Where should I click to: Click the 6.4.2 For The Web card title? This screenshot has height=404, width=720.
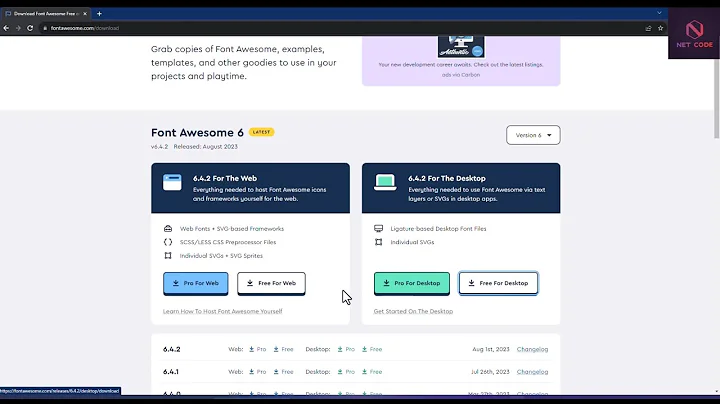(x=225, y=178)
